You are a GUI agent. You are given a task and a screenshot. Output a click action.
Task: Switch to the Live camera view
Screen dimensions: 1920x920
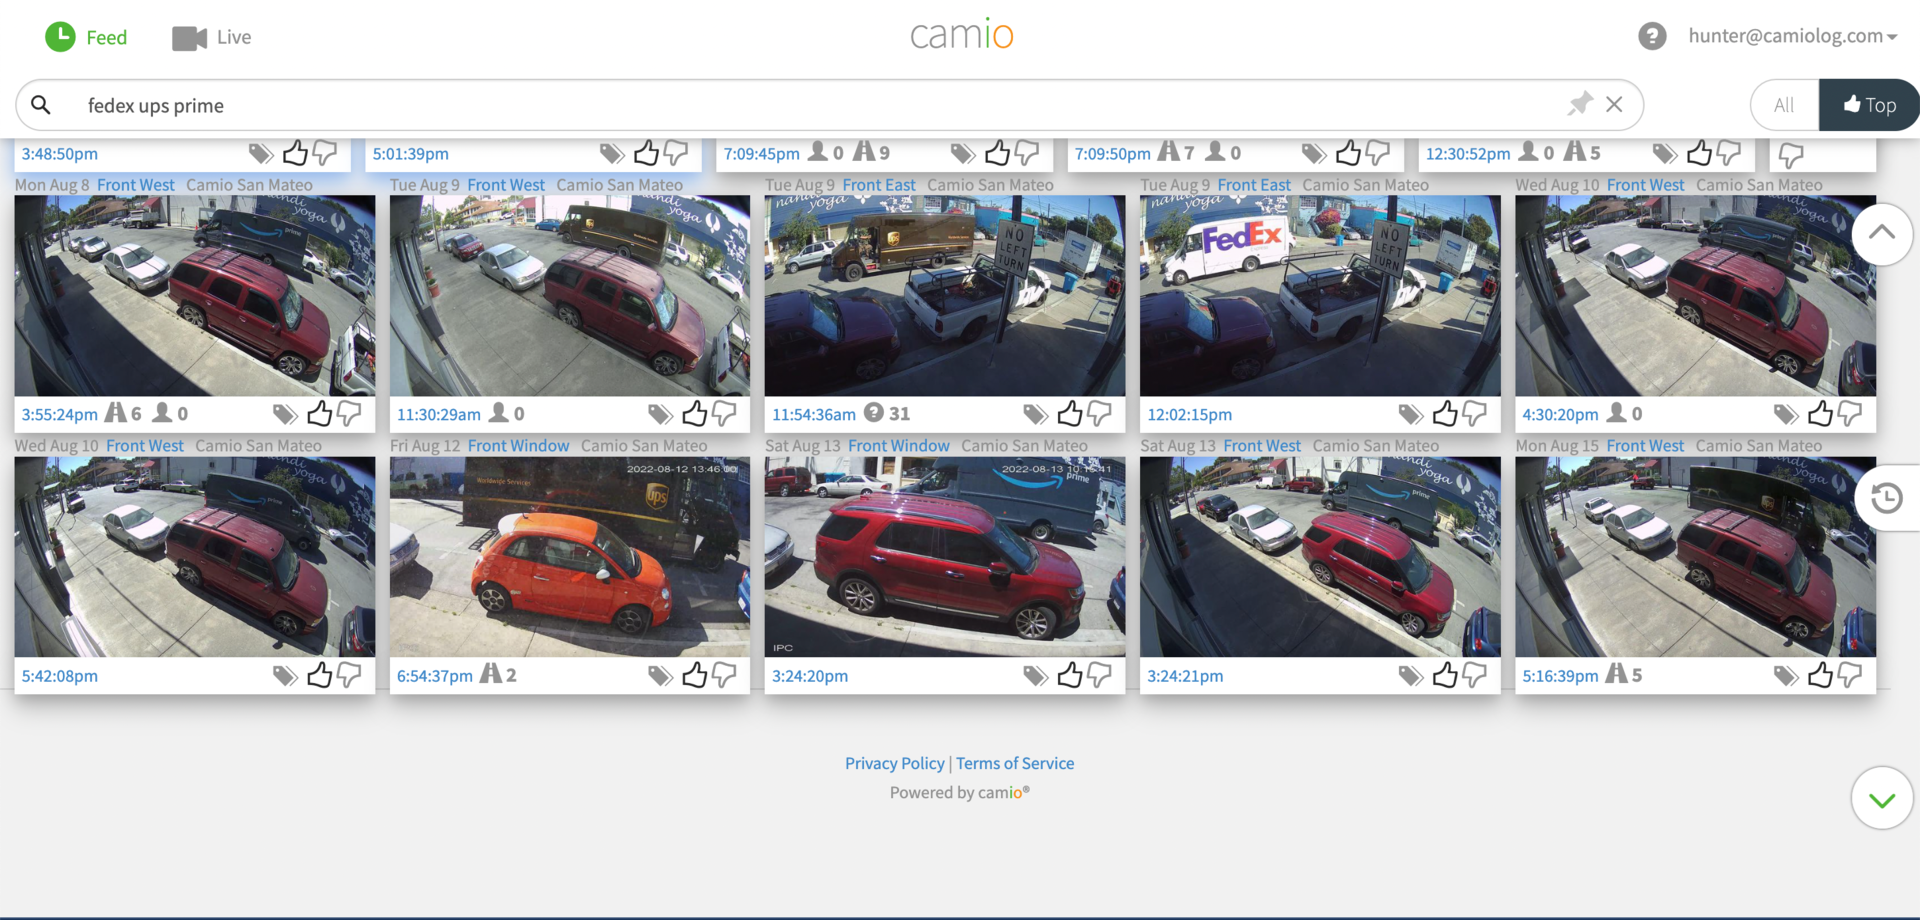click(211, 37)
